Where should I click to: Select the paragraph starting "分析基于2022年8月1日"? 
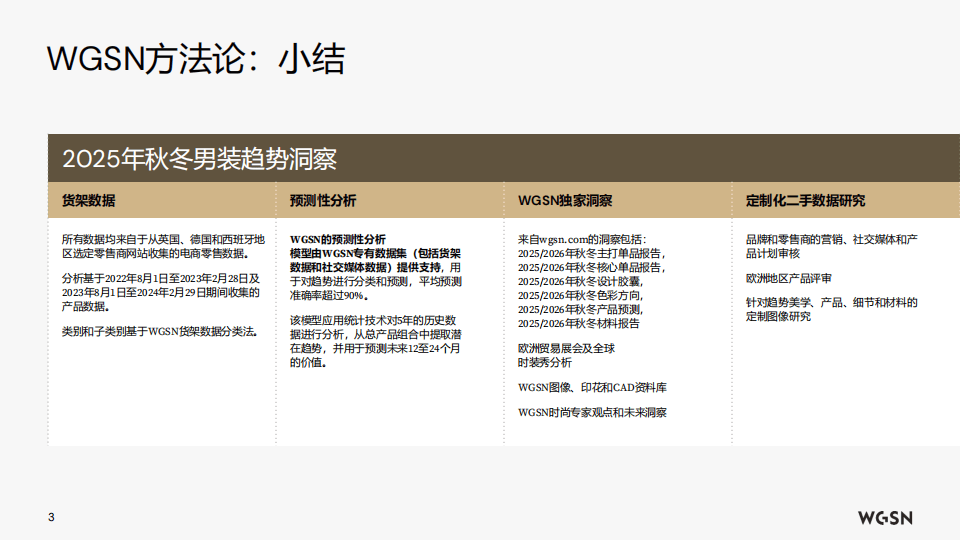tap(160, 292)
